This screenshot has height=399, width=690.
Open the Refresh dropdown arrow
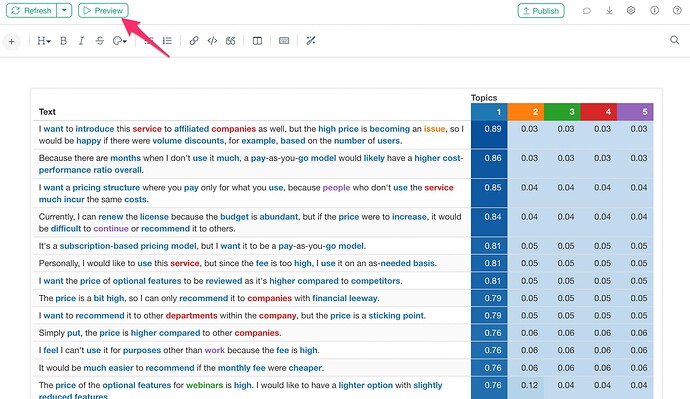pos(64,11)
